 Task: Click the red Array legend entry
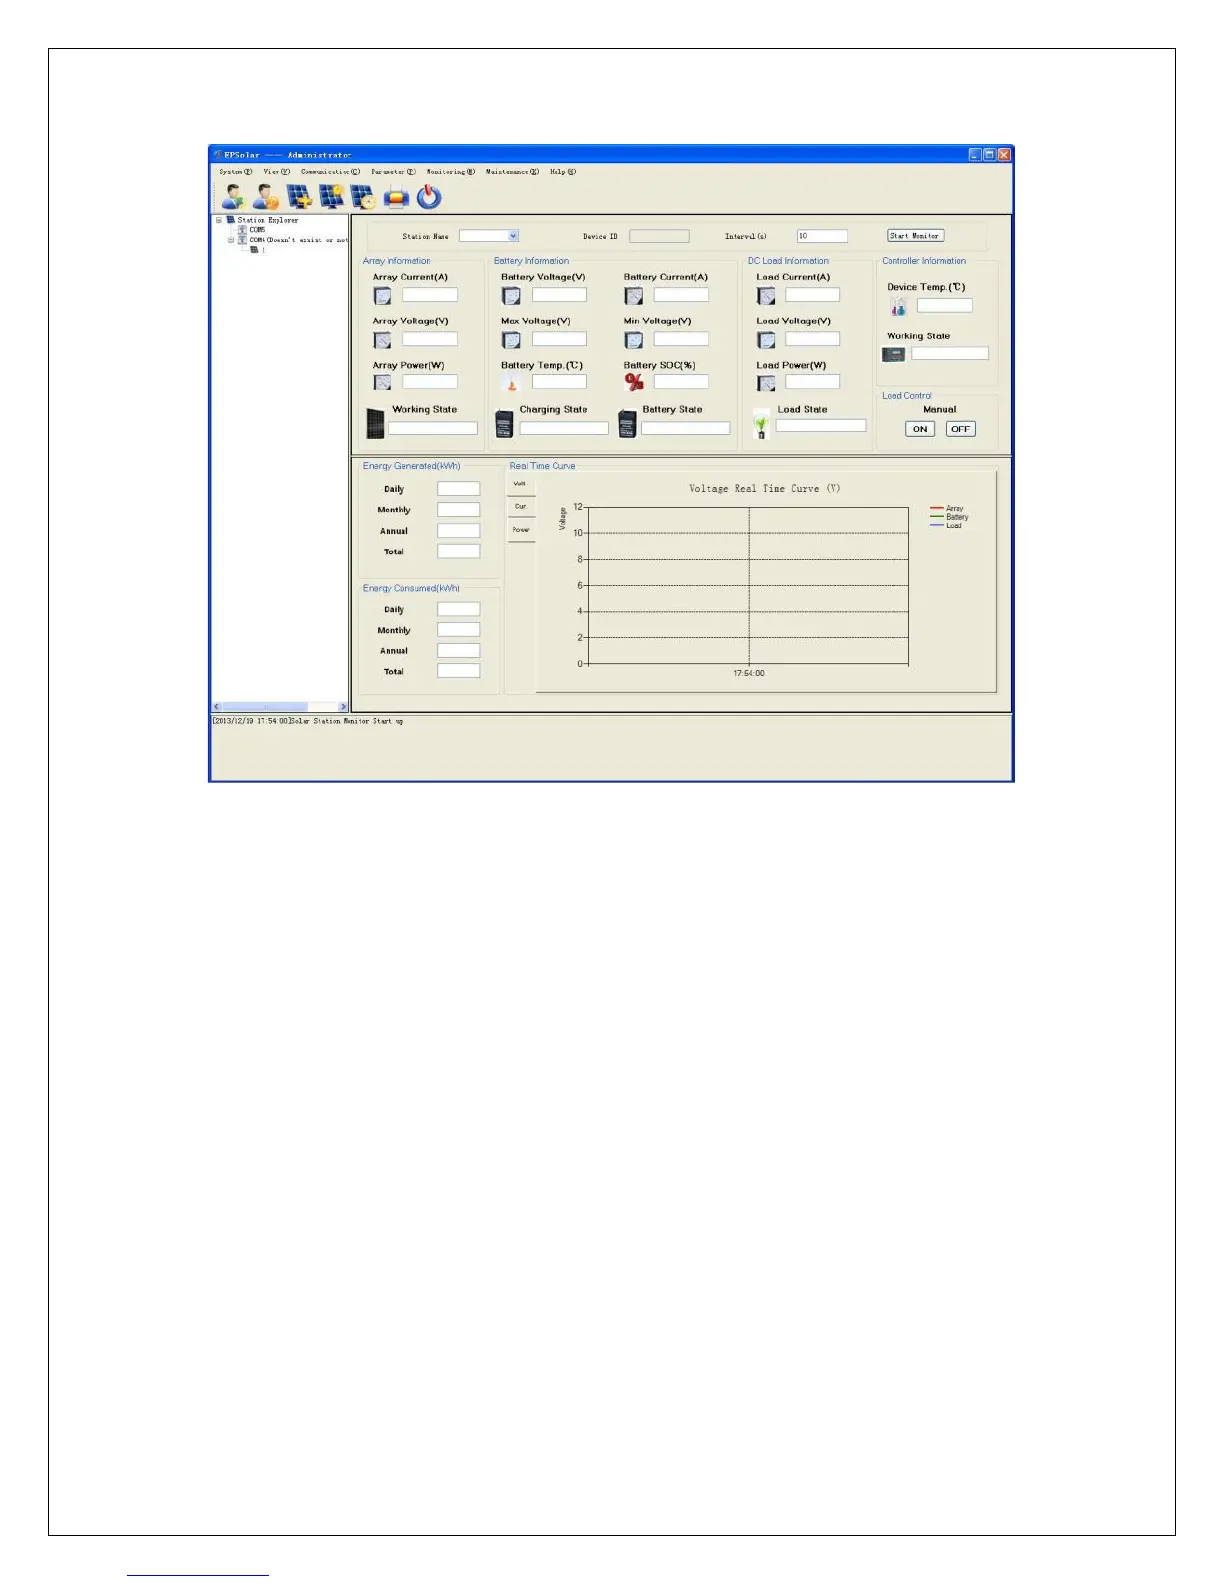(x=947, y=509)
